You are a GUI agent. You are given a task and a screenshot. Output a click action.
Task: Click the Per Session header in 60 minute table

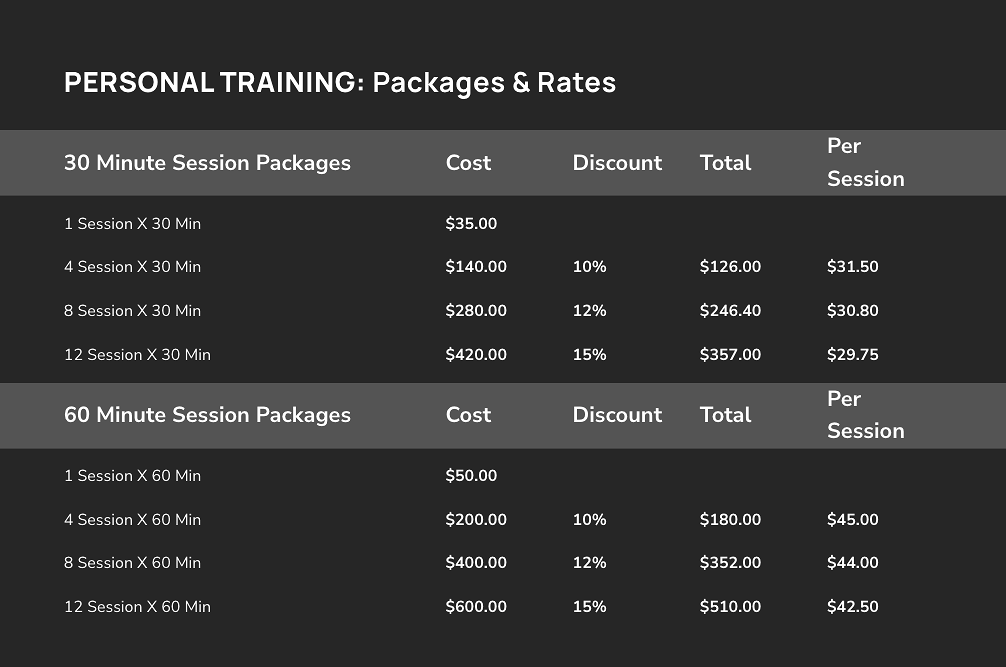(865, 415)
